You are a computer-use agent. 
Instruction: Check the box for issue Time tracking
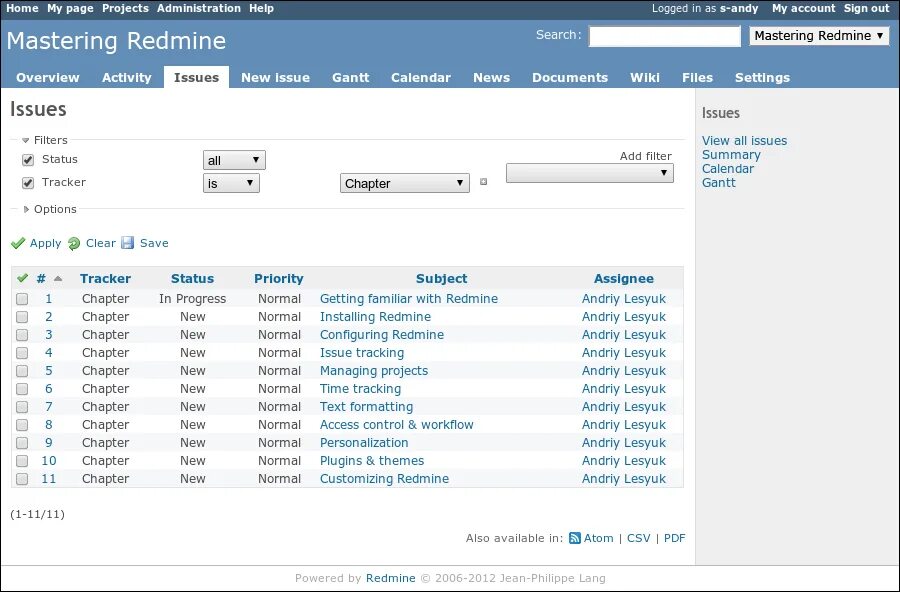[22, 389]
